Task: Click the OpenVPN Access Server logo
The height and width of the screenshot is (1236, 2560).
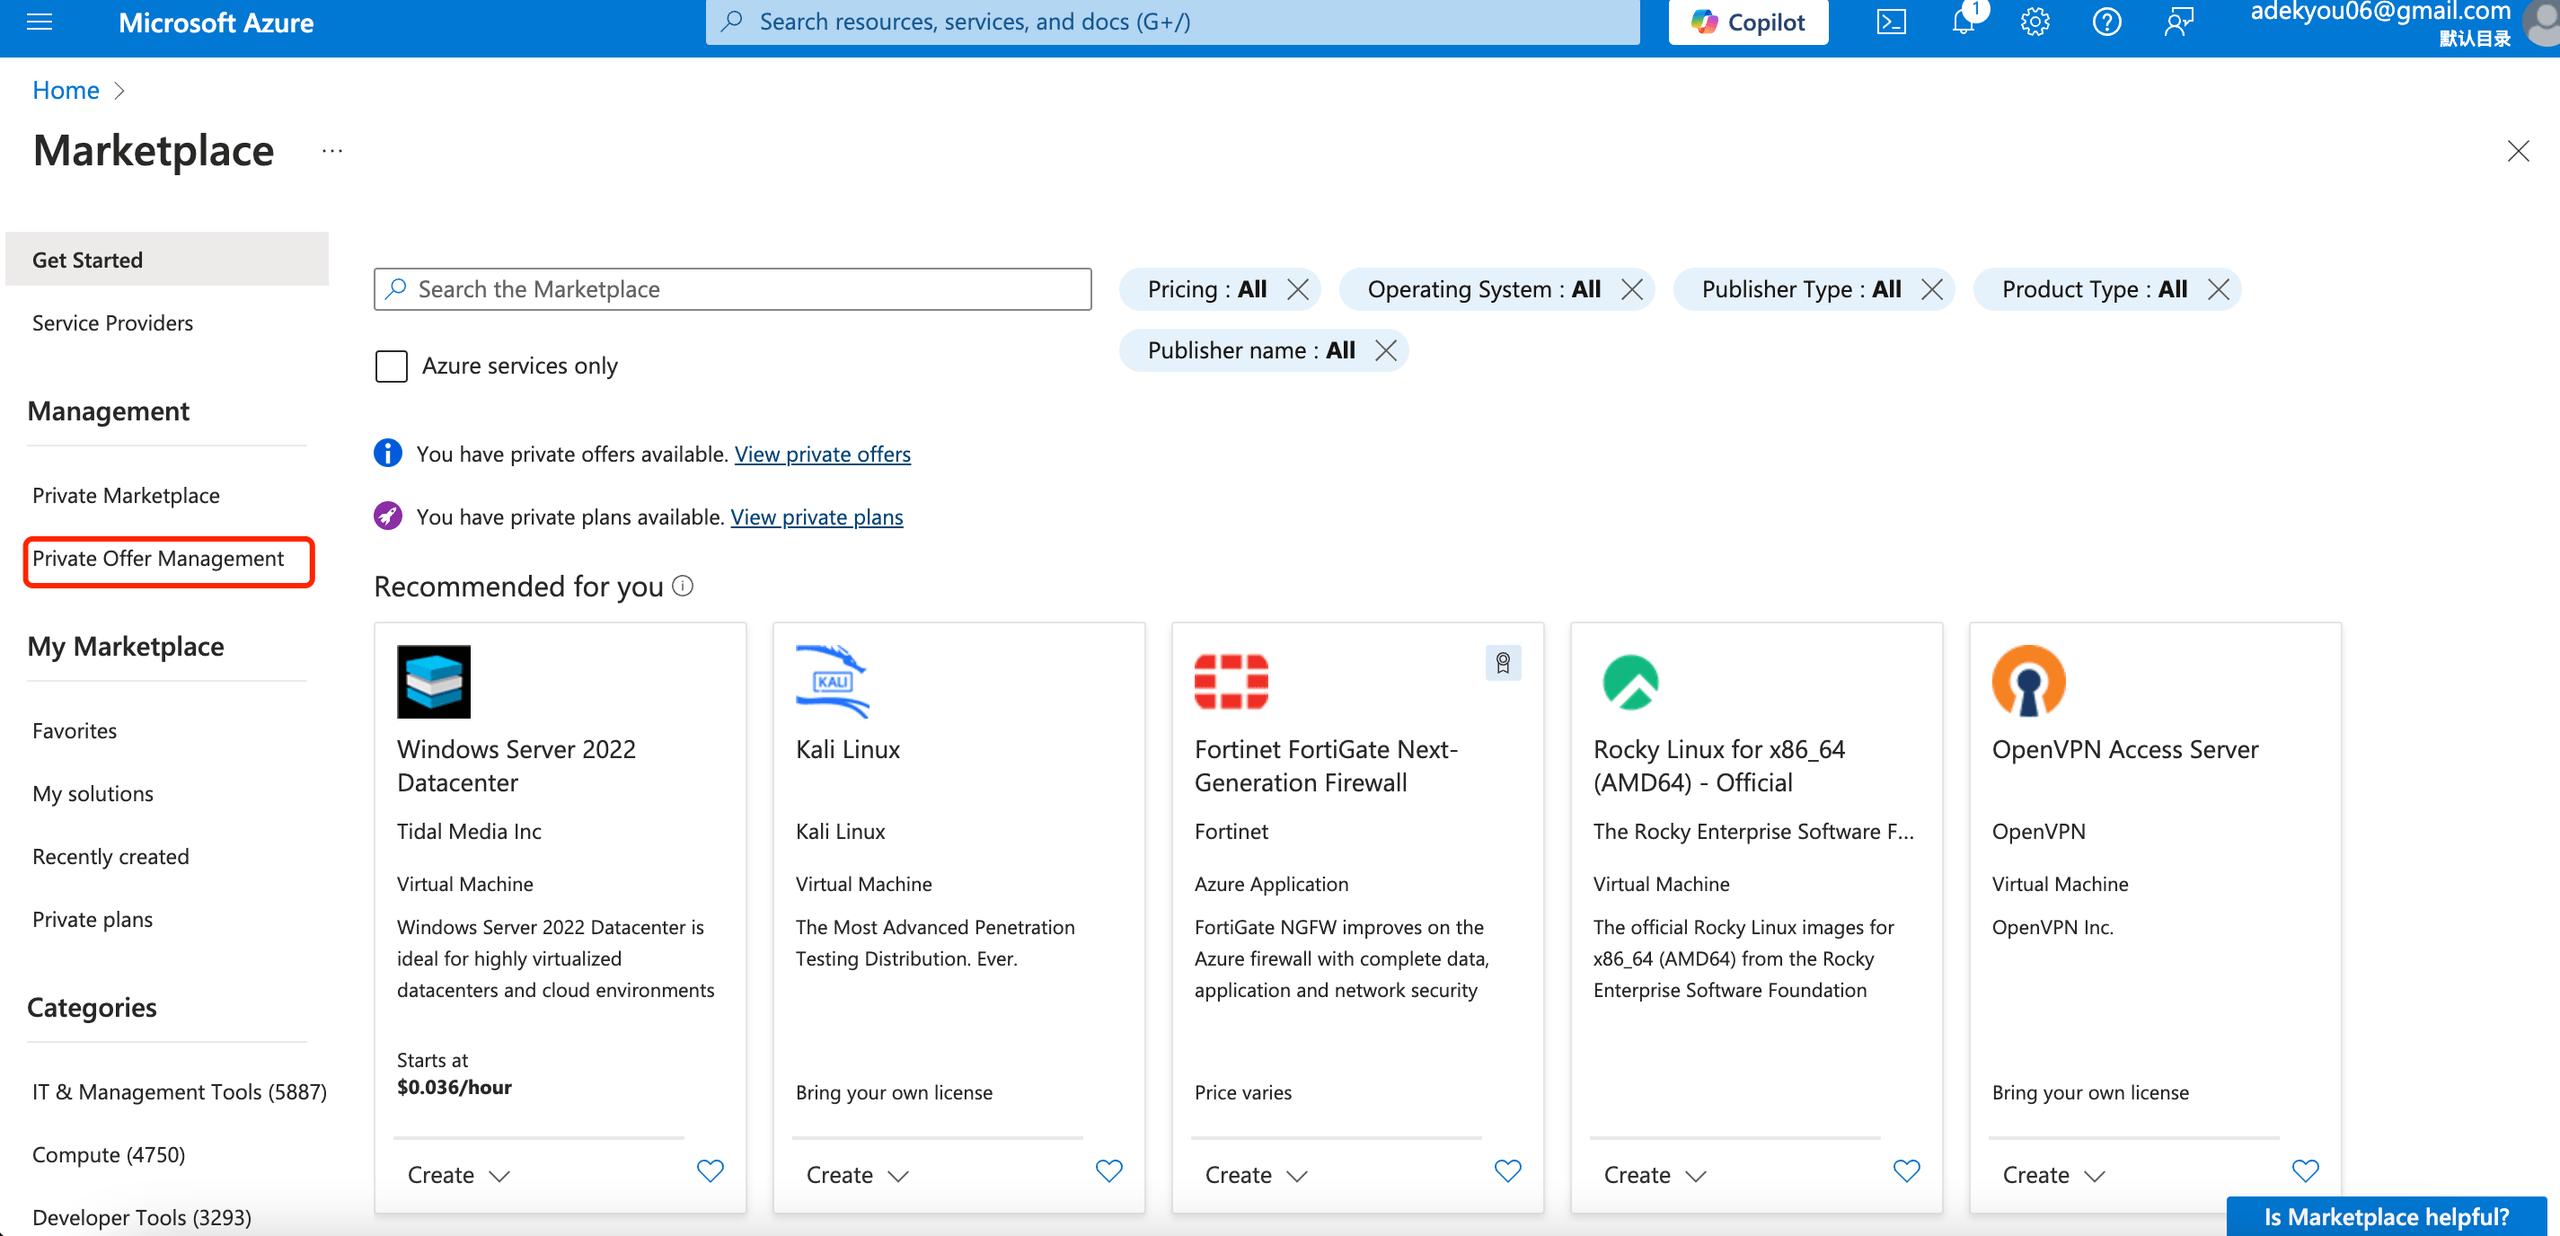Action: (x=2028, y=681)
